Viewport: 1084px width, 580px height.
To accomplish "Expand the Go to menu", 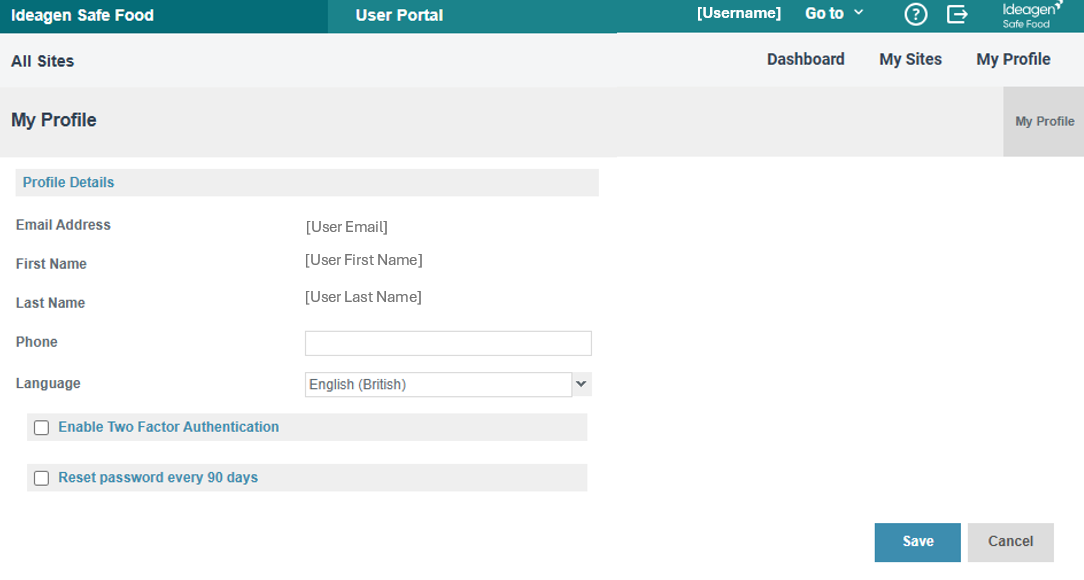I will point(834,13).
